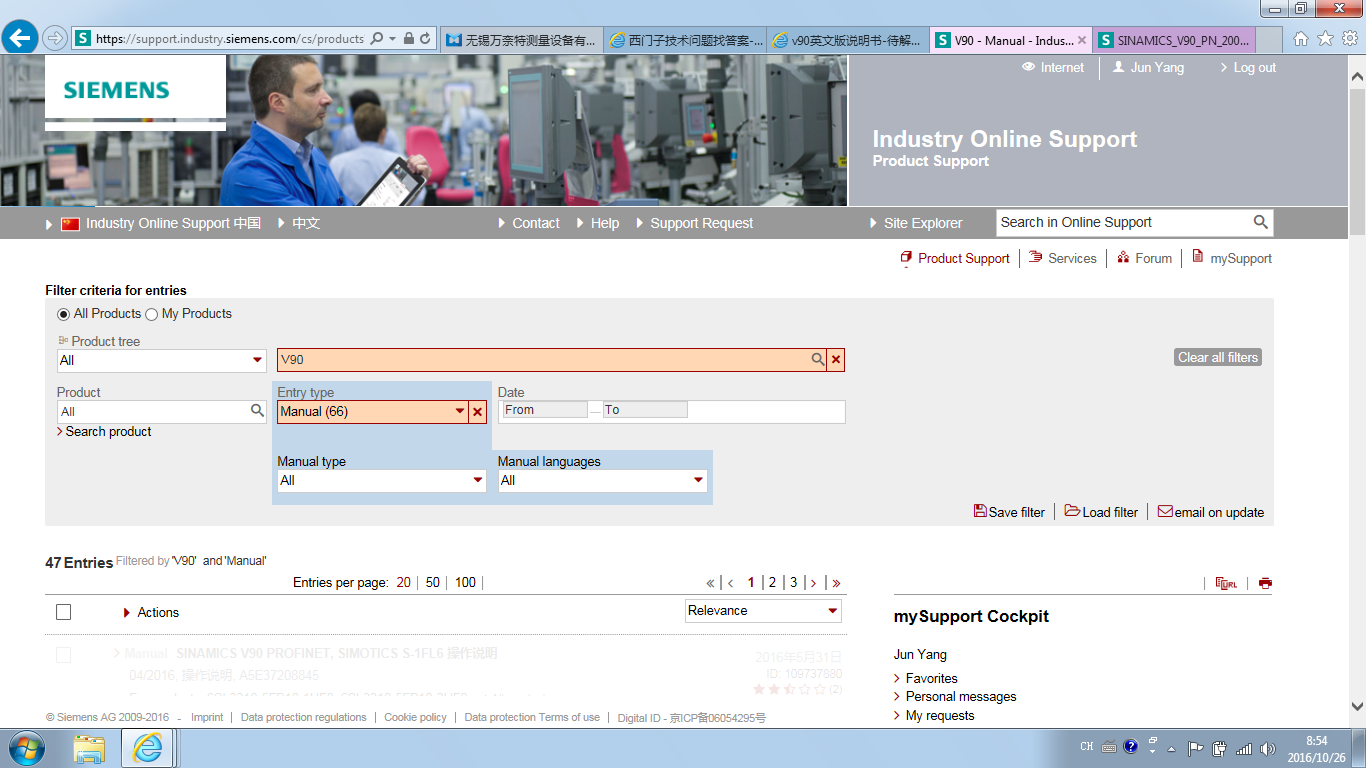1366x768 pixels.
Task: Go to the previous results page arrow
Action: coord(731,583)
